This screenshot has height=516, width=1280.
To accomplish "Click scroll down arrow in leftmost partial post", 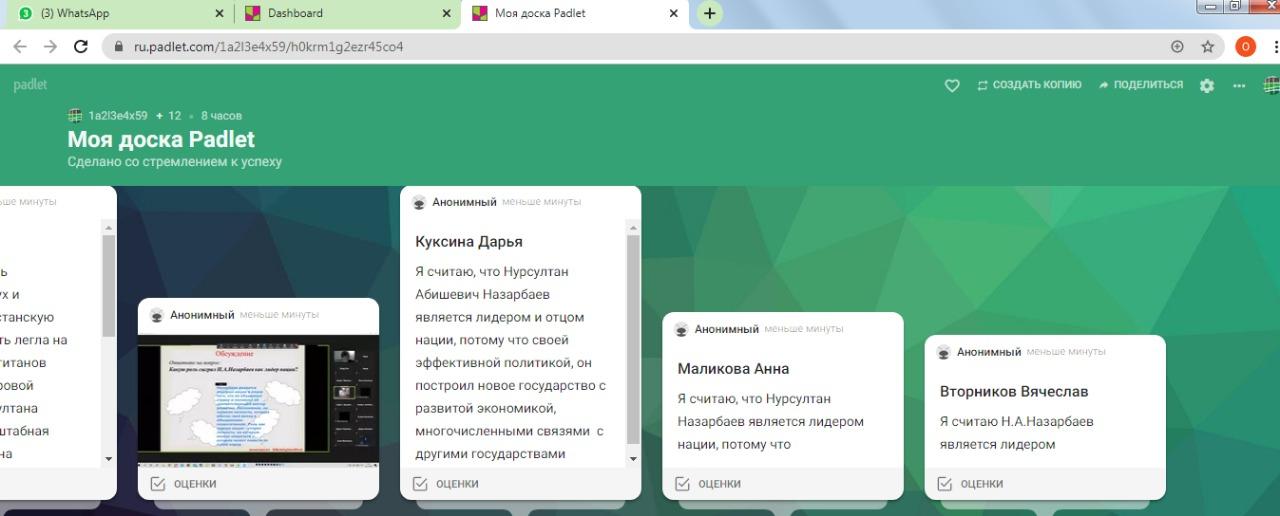I will point(109,459).
